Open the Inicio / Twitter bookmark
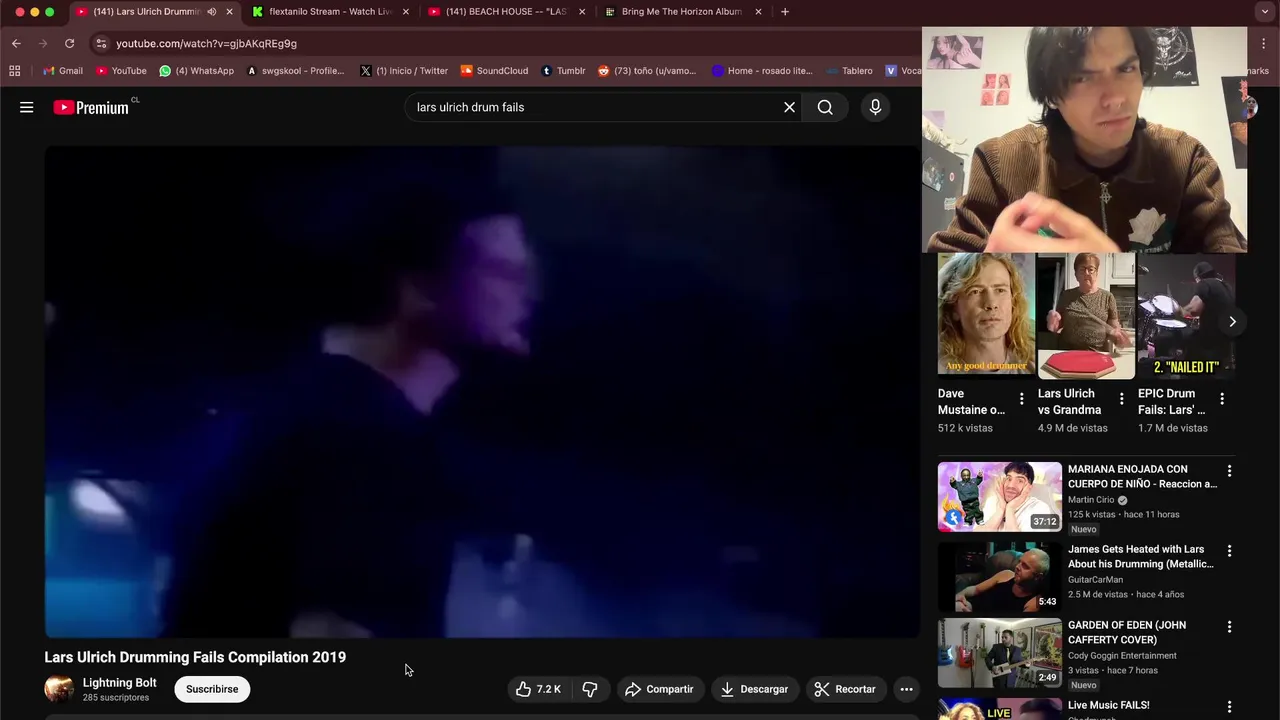Image resolution: width=1280 pixels, height=720 pixels. [x=404, y=71]
